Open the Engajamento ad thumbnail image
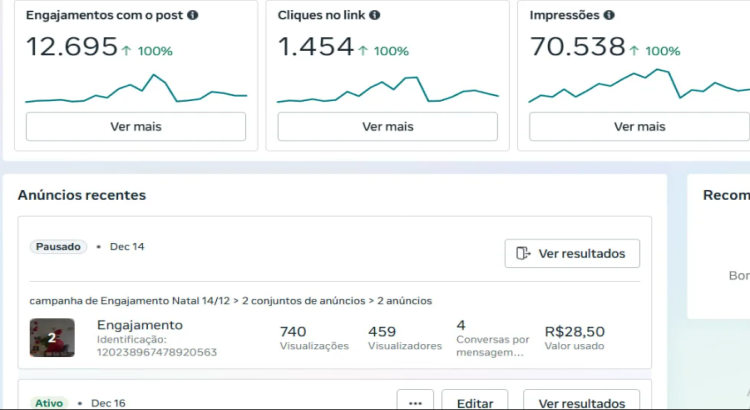 [52, 338]
